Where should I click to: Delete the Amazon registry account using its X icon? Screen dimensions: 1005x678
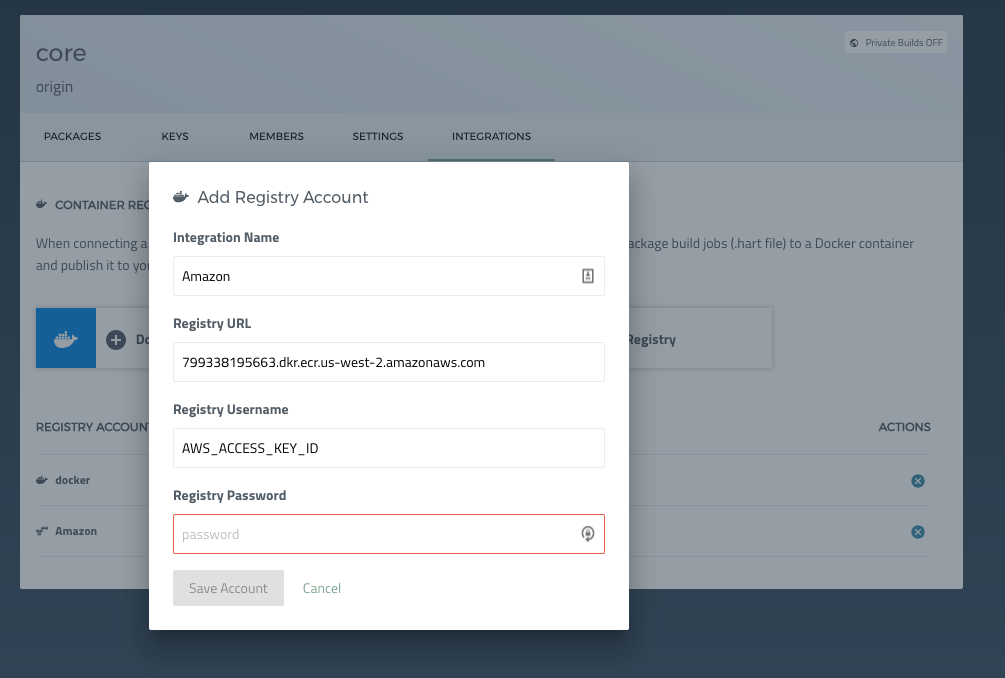[x=918, y=531]
